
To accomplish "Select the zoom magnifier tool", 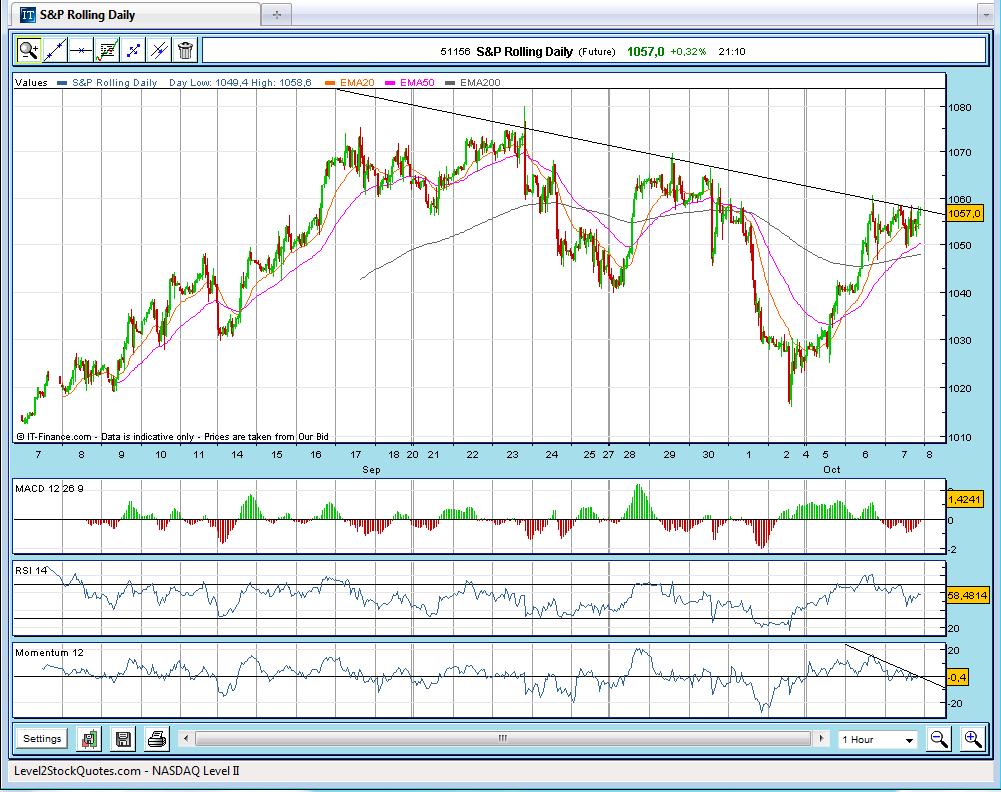I will coord(29,50).
